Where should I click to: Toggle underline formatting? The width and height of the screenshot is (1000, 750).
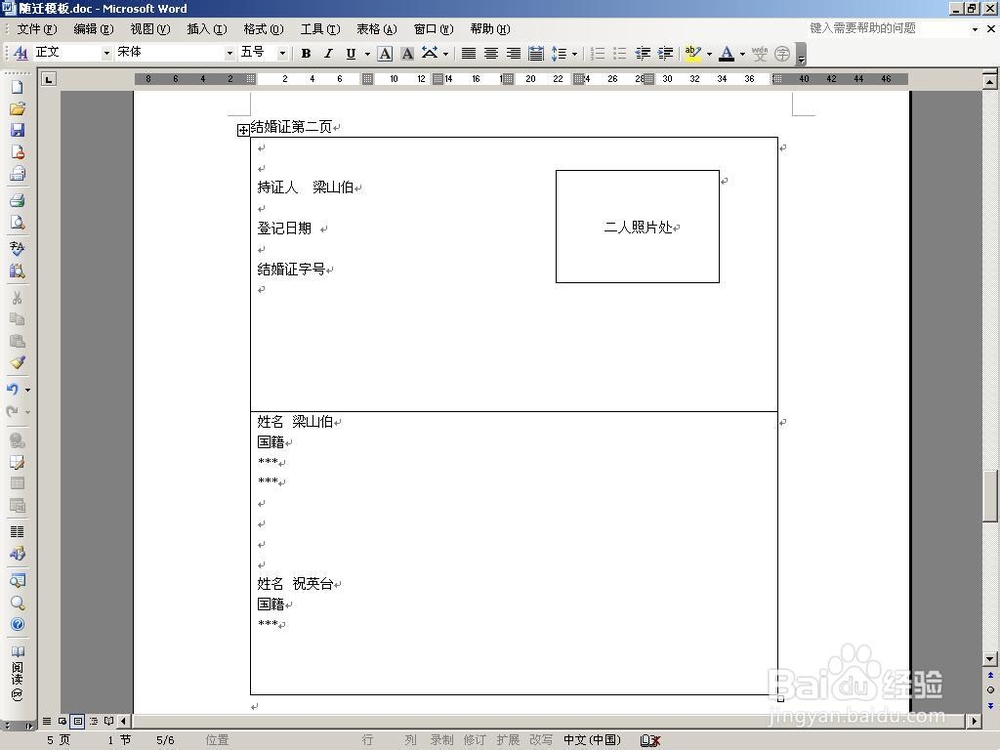tap(348, 53)
